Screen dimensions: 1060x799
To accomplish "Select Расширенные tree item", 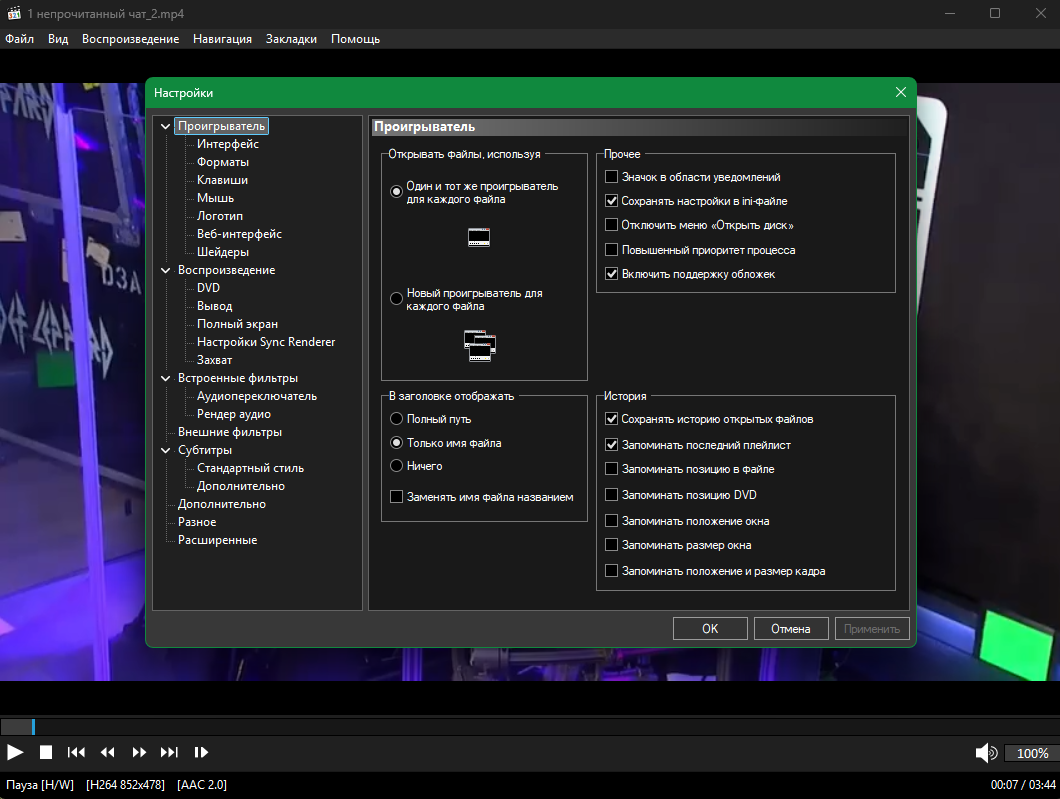I will pyautogui.click(x=218, y=540).
